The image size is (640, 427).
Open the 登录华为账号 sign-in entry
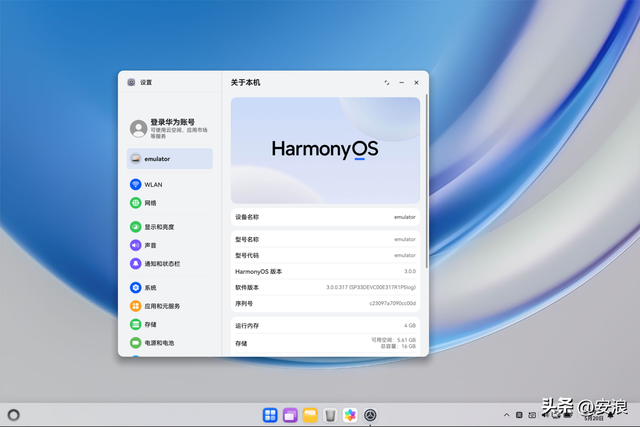click(x=169, y=128)
